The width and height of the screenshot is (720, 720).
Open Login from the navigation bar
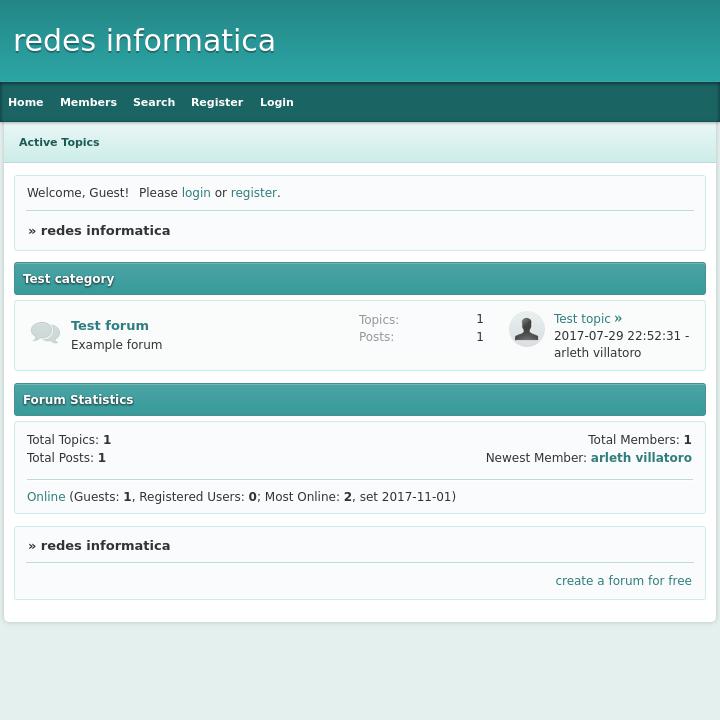[276, 102]
